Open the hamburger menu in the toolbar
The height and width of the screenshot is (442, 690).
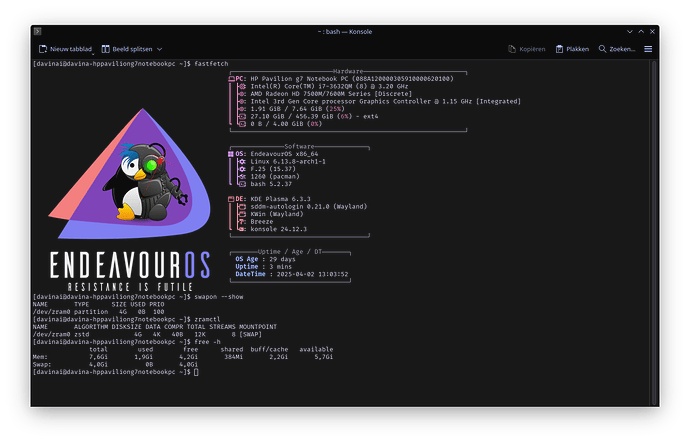(x=648, y=48)
